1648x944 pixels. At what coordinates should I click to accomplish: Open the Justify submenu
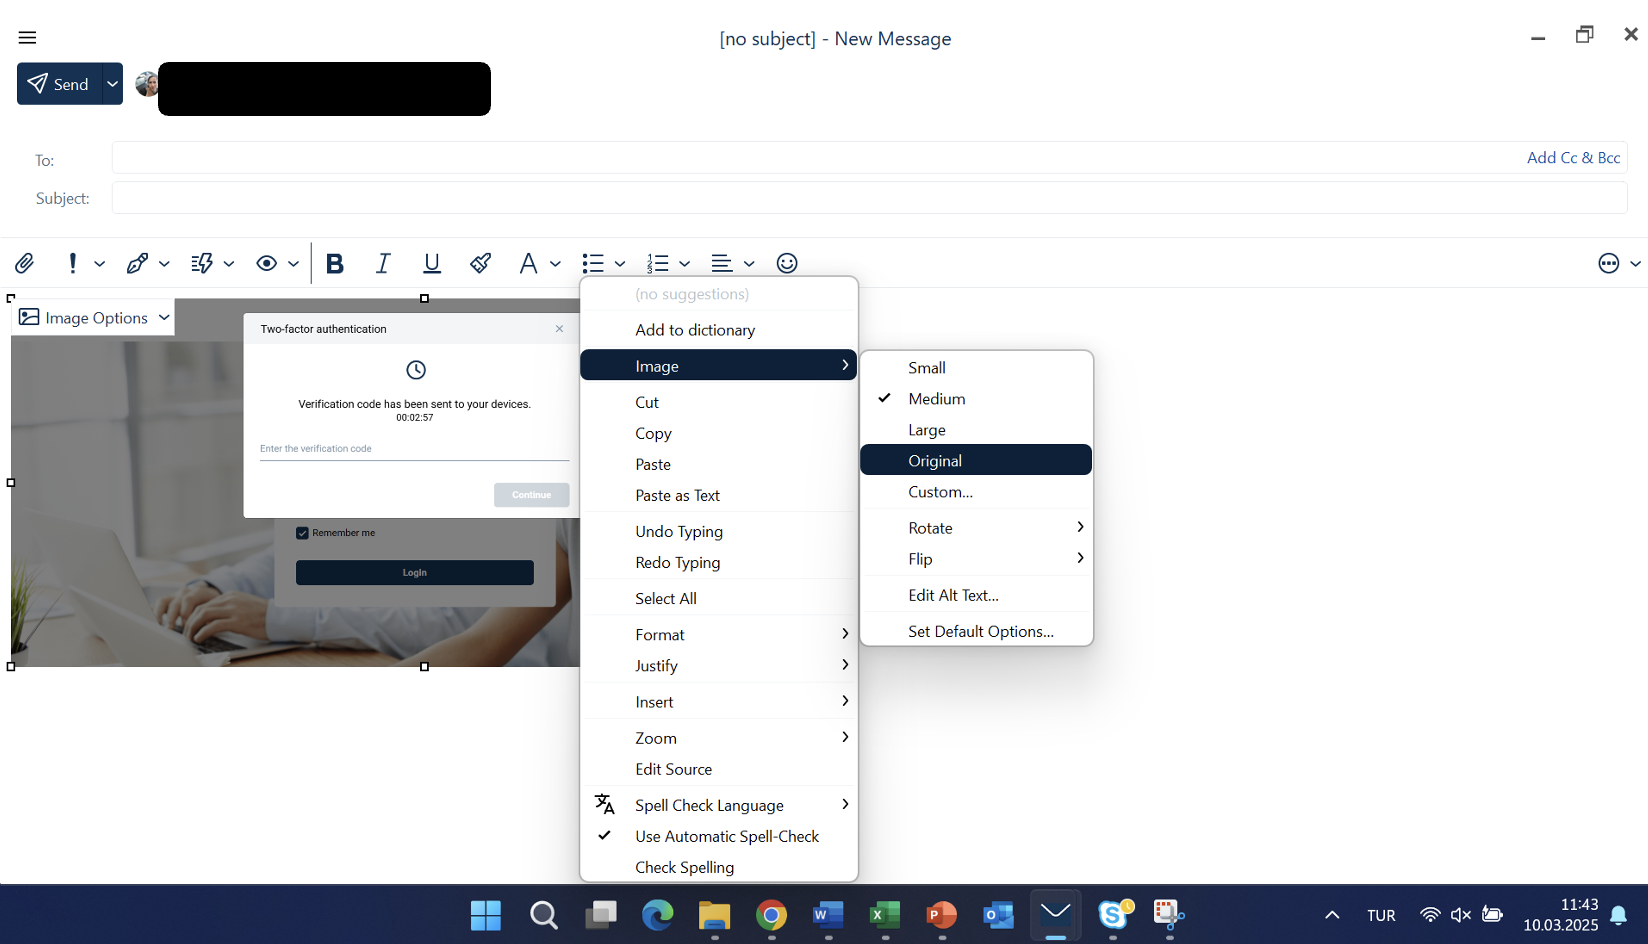tap(718, 665)
